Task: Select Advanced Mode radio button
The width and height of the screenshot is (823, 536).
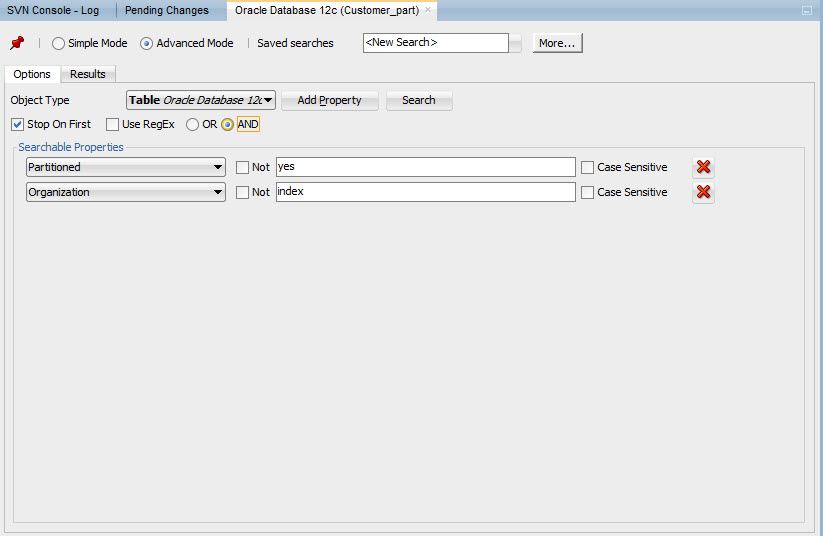Action: click(146, 44)
